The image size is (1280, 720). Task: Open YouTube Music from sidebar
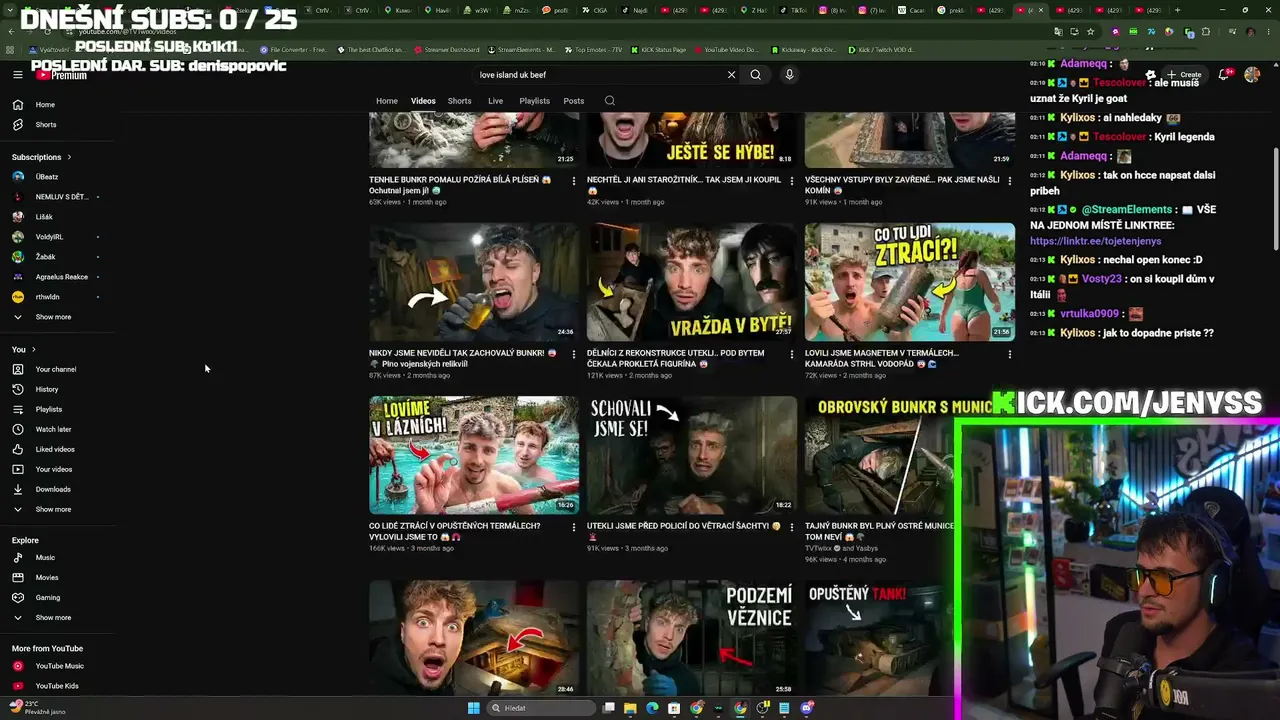point(60,666)
